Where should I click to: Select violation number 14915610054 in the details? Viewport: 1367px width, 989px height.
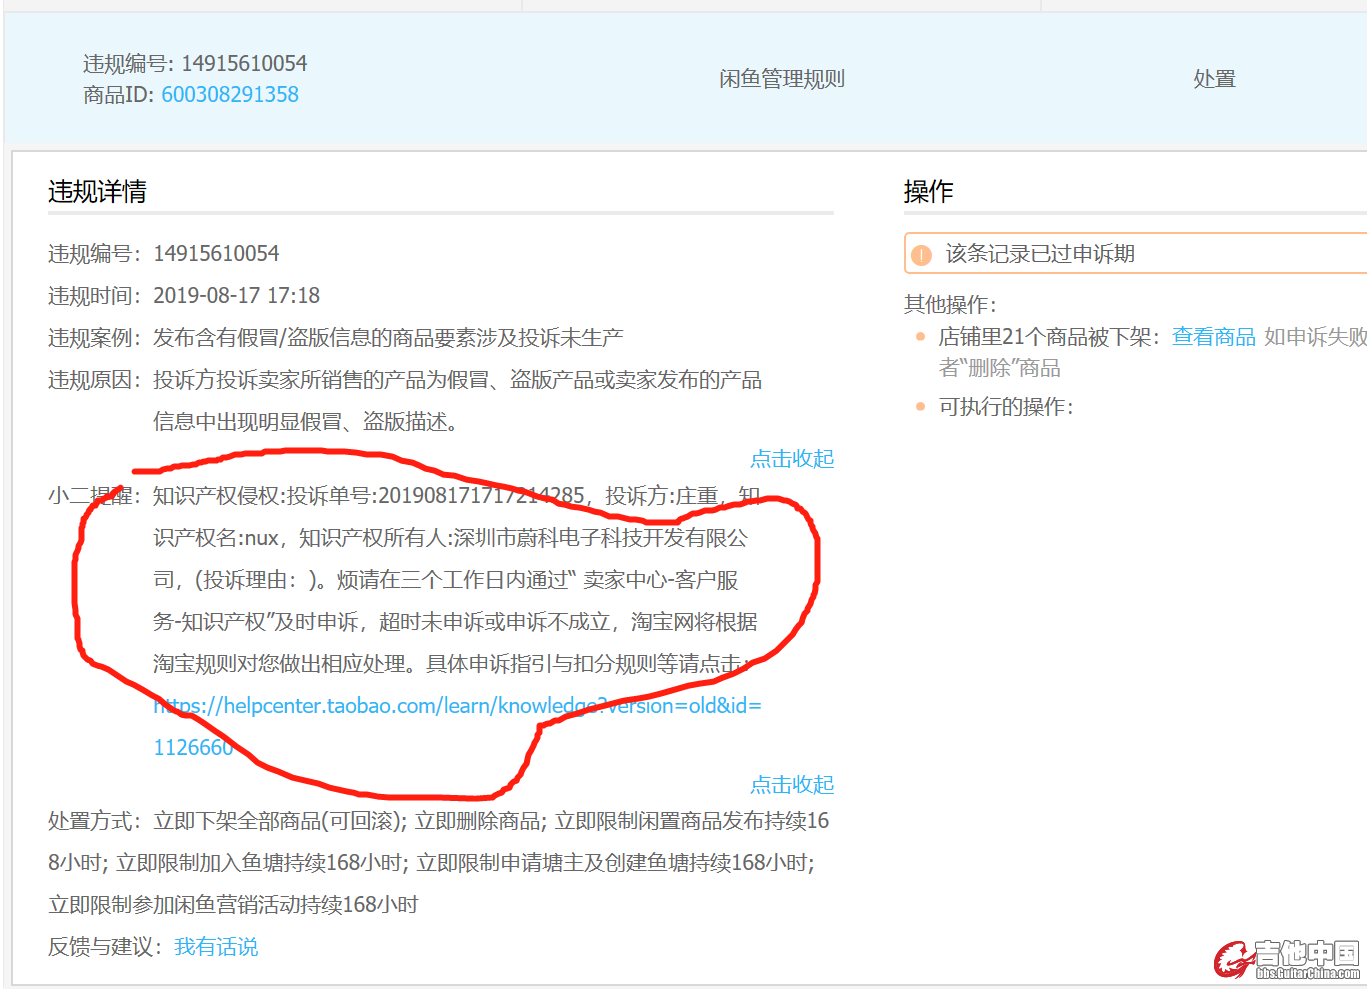pyautogui.click(x=216, y=254)
